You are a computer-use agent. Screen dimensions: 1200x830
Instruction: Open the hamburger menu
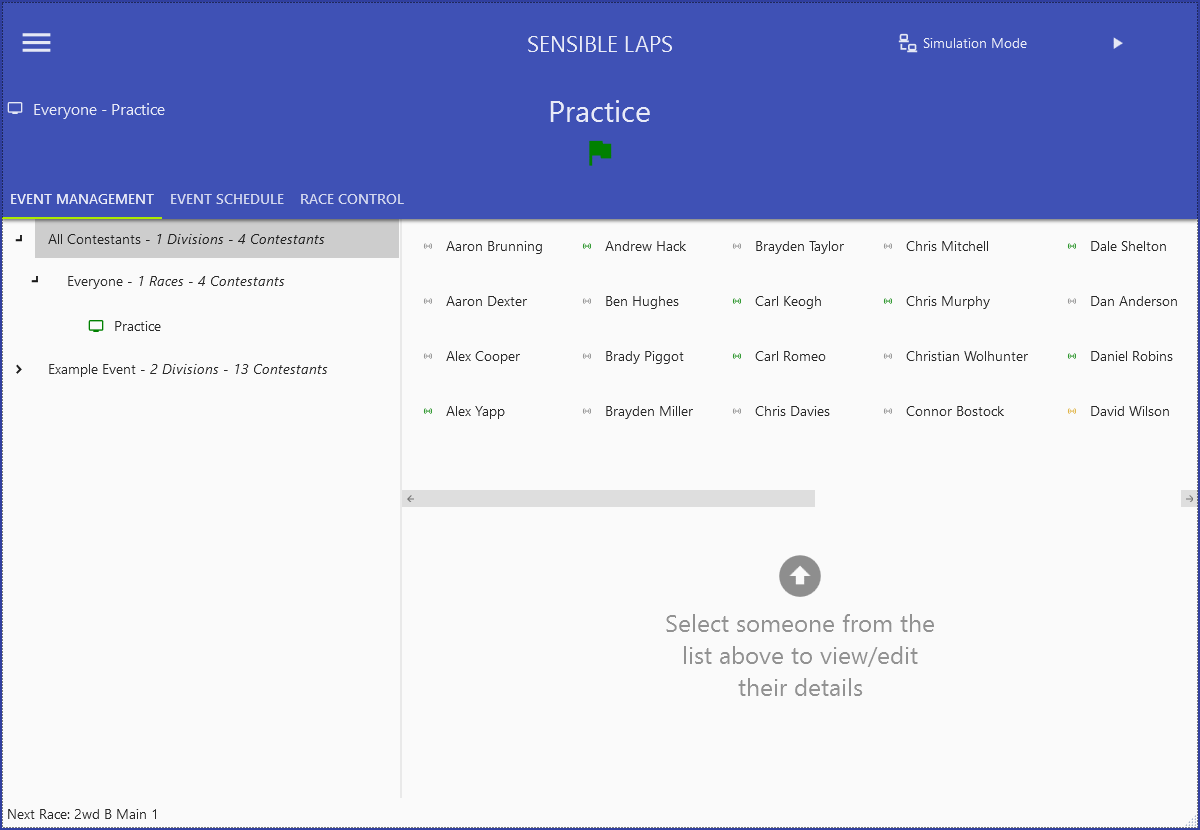(x=37, y=42)
